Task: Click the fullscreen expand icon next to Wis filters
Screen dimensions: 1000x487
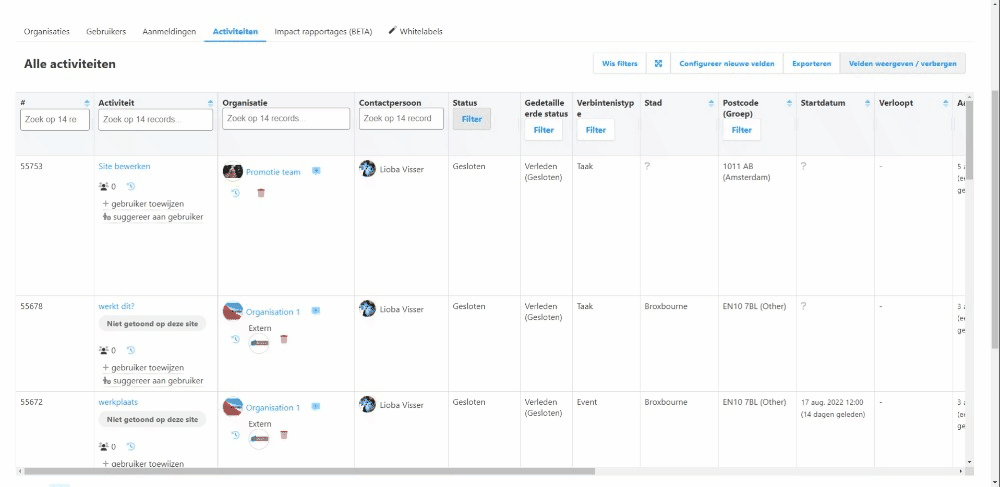Action: (658, 64)
